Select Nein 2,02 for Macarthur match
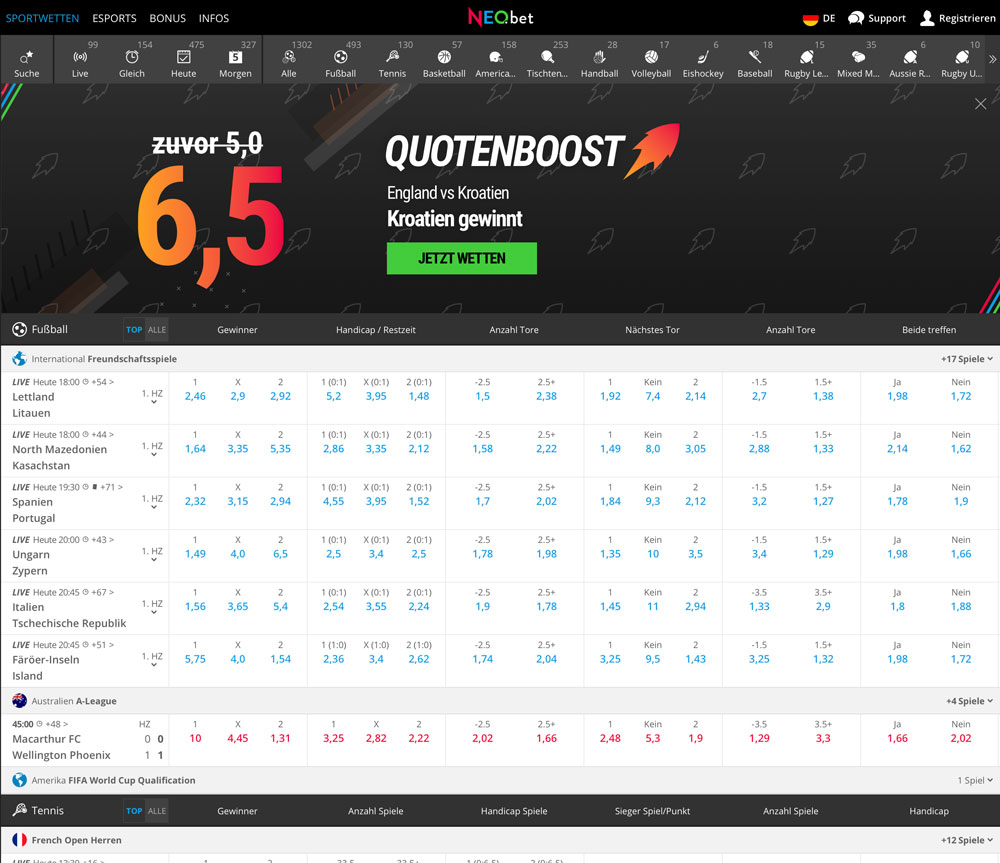The height and width of the screenshot is (863, 1000). tap(961, 739)
